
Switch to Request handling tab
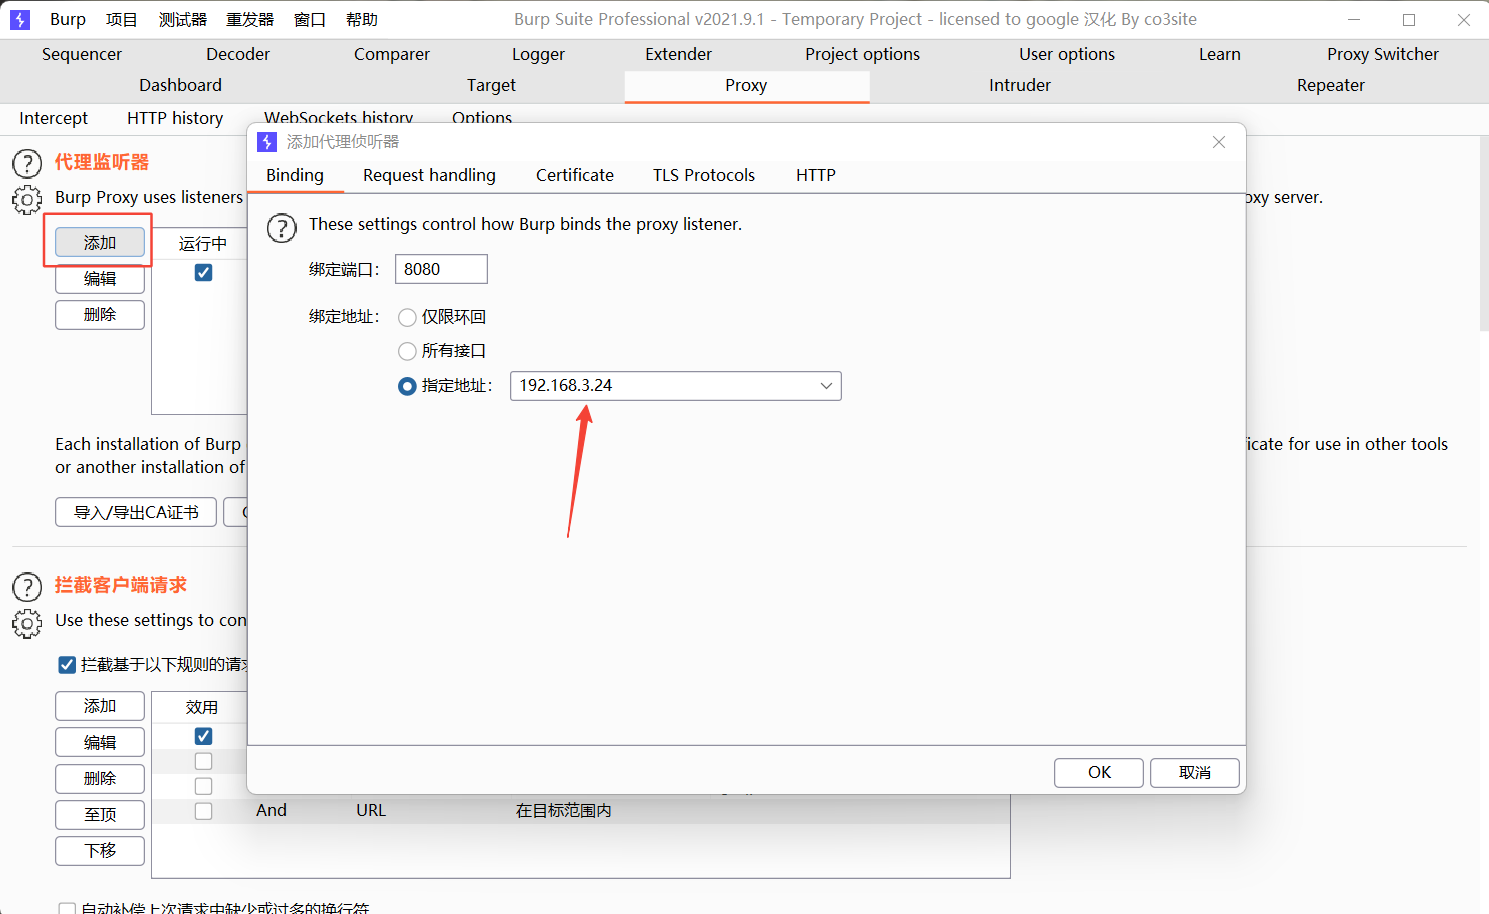tap(429, 175)
